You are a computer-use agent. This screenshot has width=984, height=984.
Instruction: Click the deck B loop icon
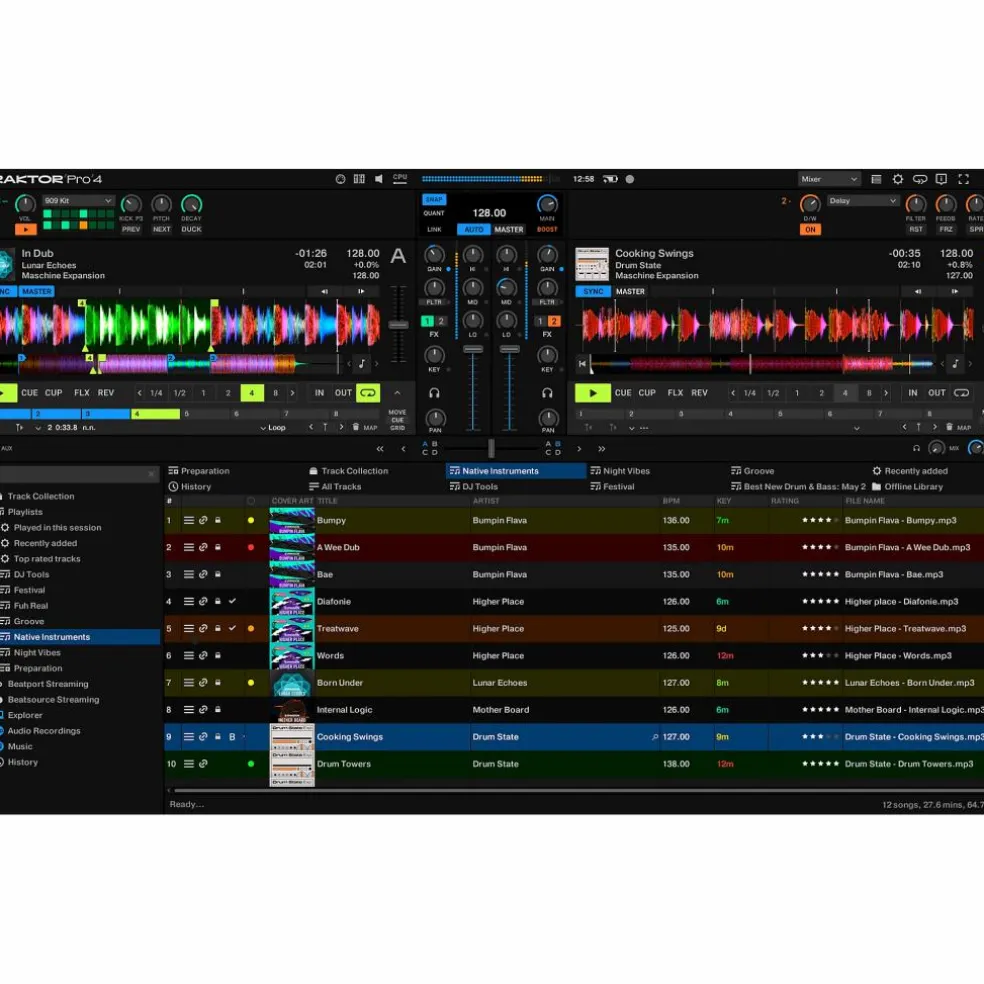[961, 393]
